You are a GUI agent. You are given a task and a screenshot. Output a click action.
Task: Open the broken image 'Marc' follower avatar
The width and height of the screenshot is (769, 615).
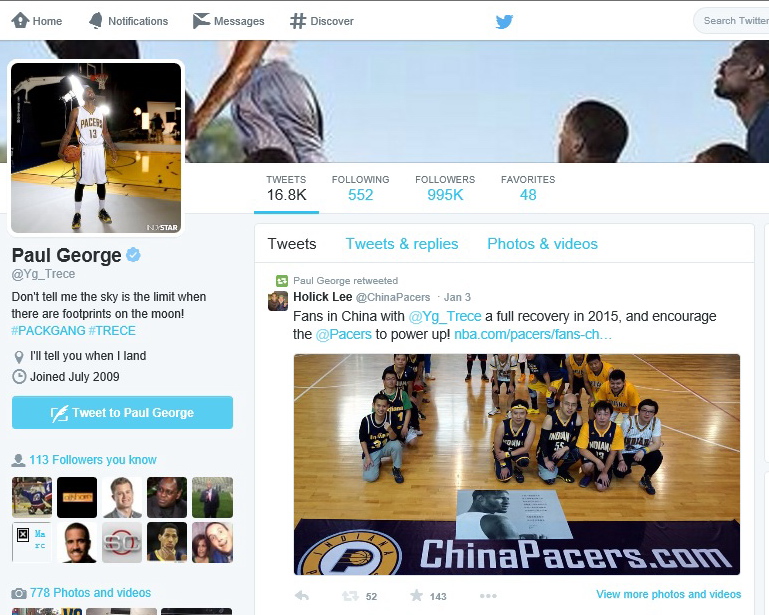32,542
